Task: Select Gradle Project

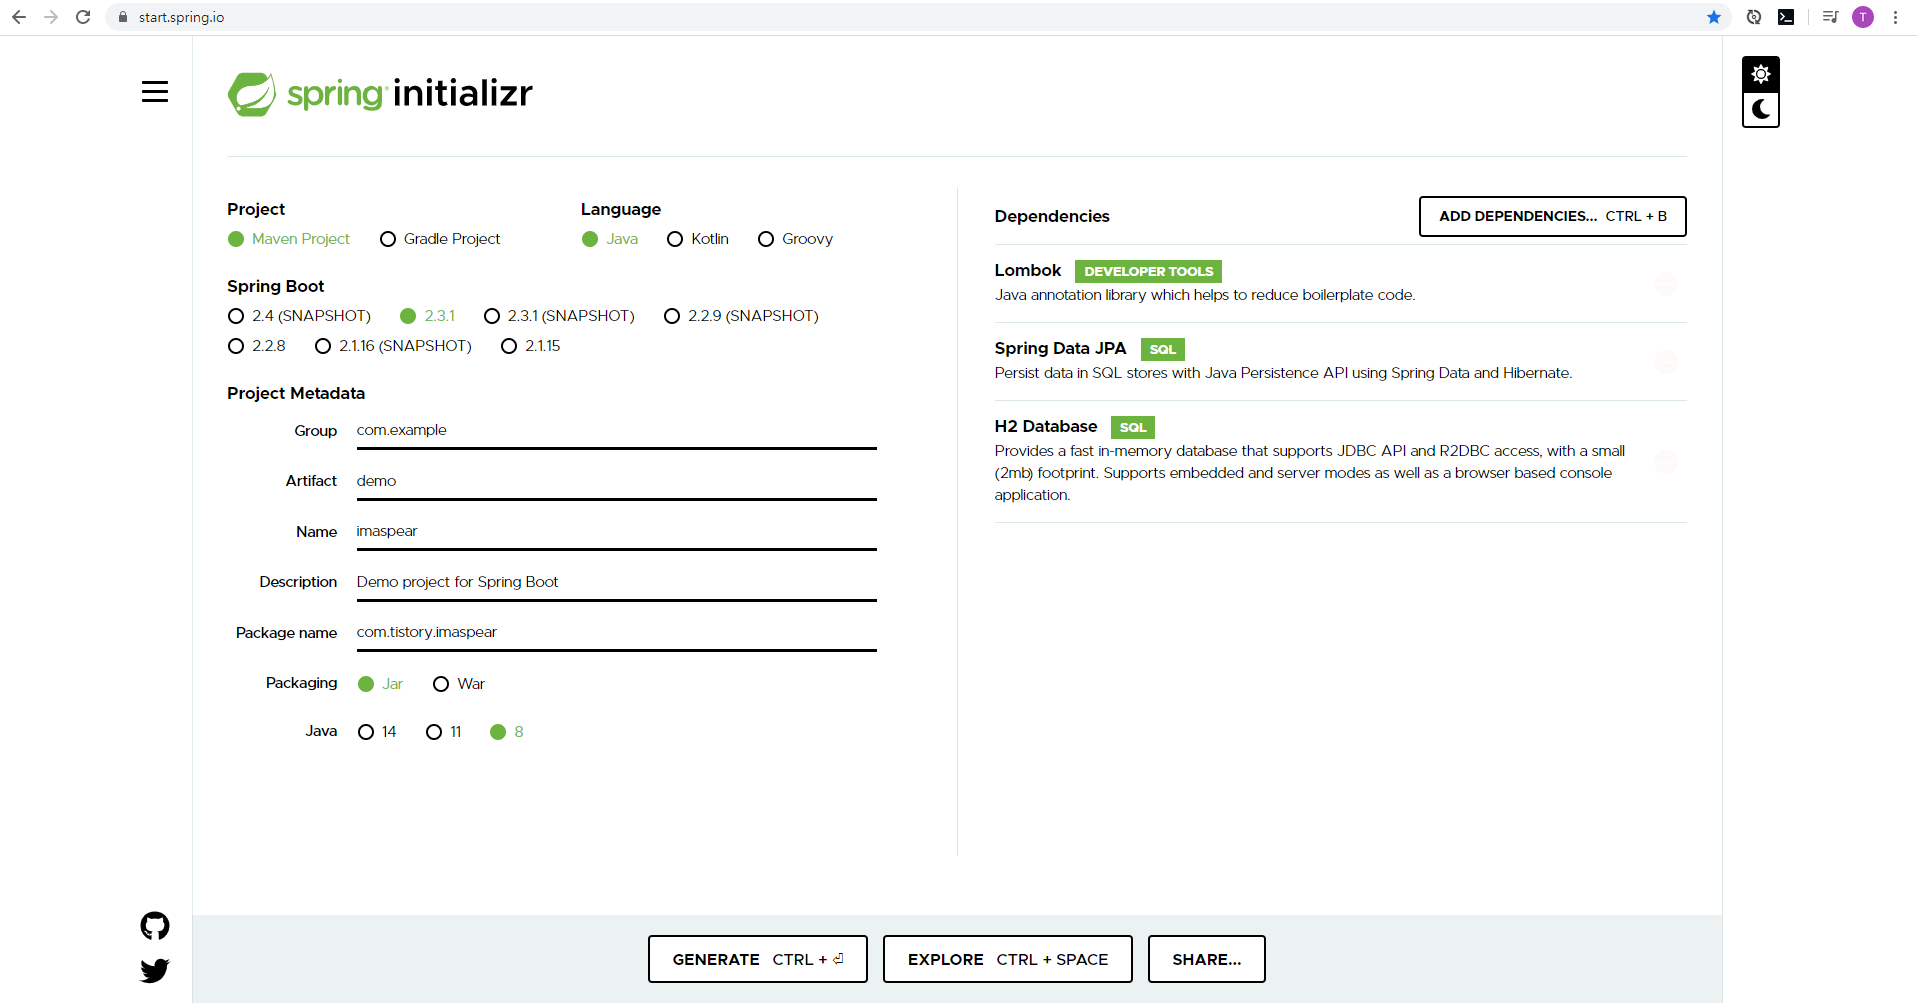Action: (440, 239)
